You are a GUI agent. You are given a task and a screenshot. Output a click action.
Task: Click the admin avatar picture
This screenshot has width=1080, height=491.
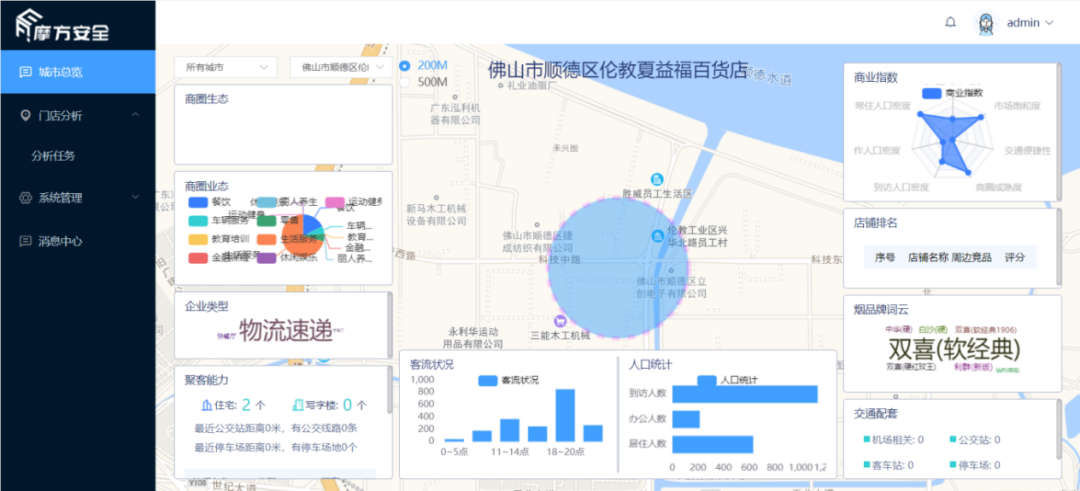986,23
